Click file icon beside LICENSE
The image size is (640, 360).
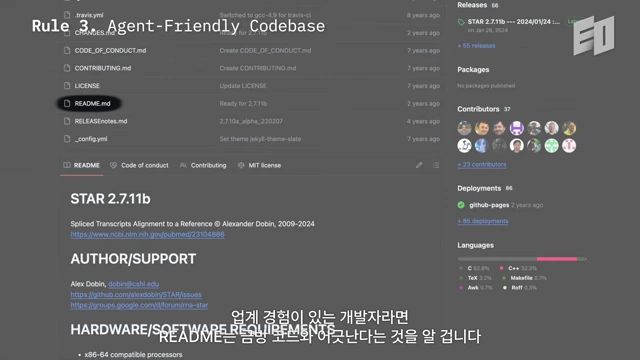point(67,86)
